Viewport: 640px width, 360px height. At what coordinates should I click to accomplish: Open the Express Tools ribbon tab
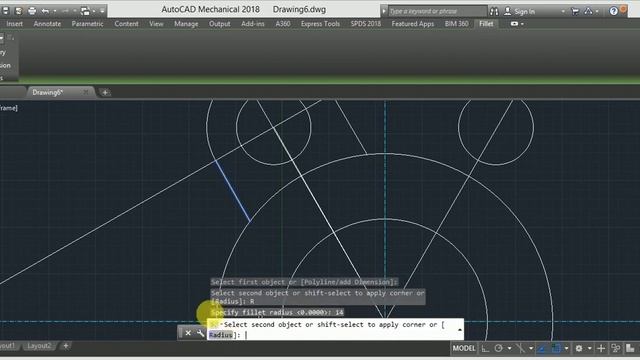click(320, 24)
